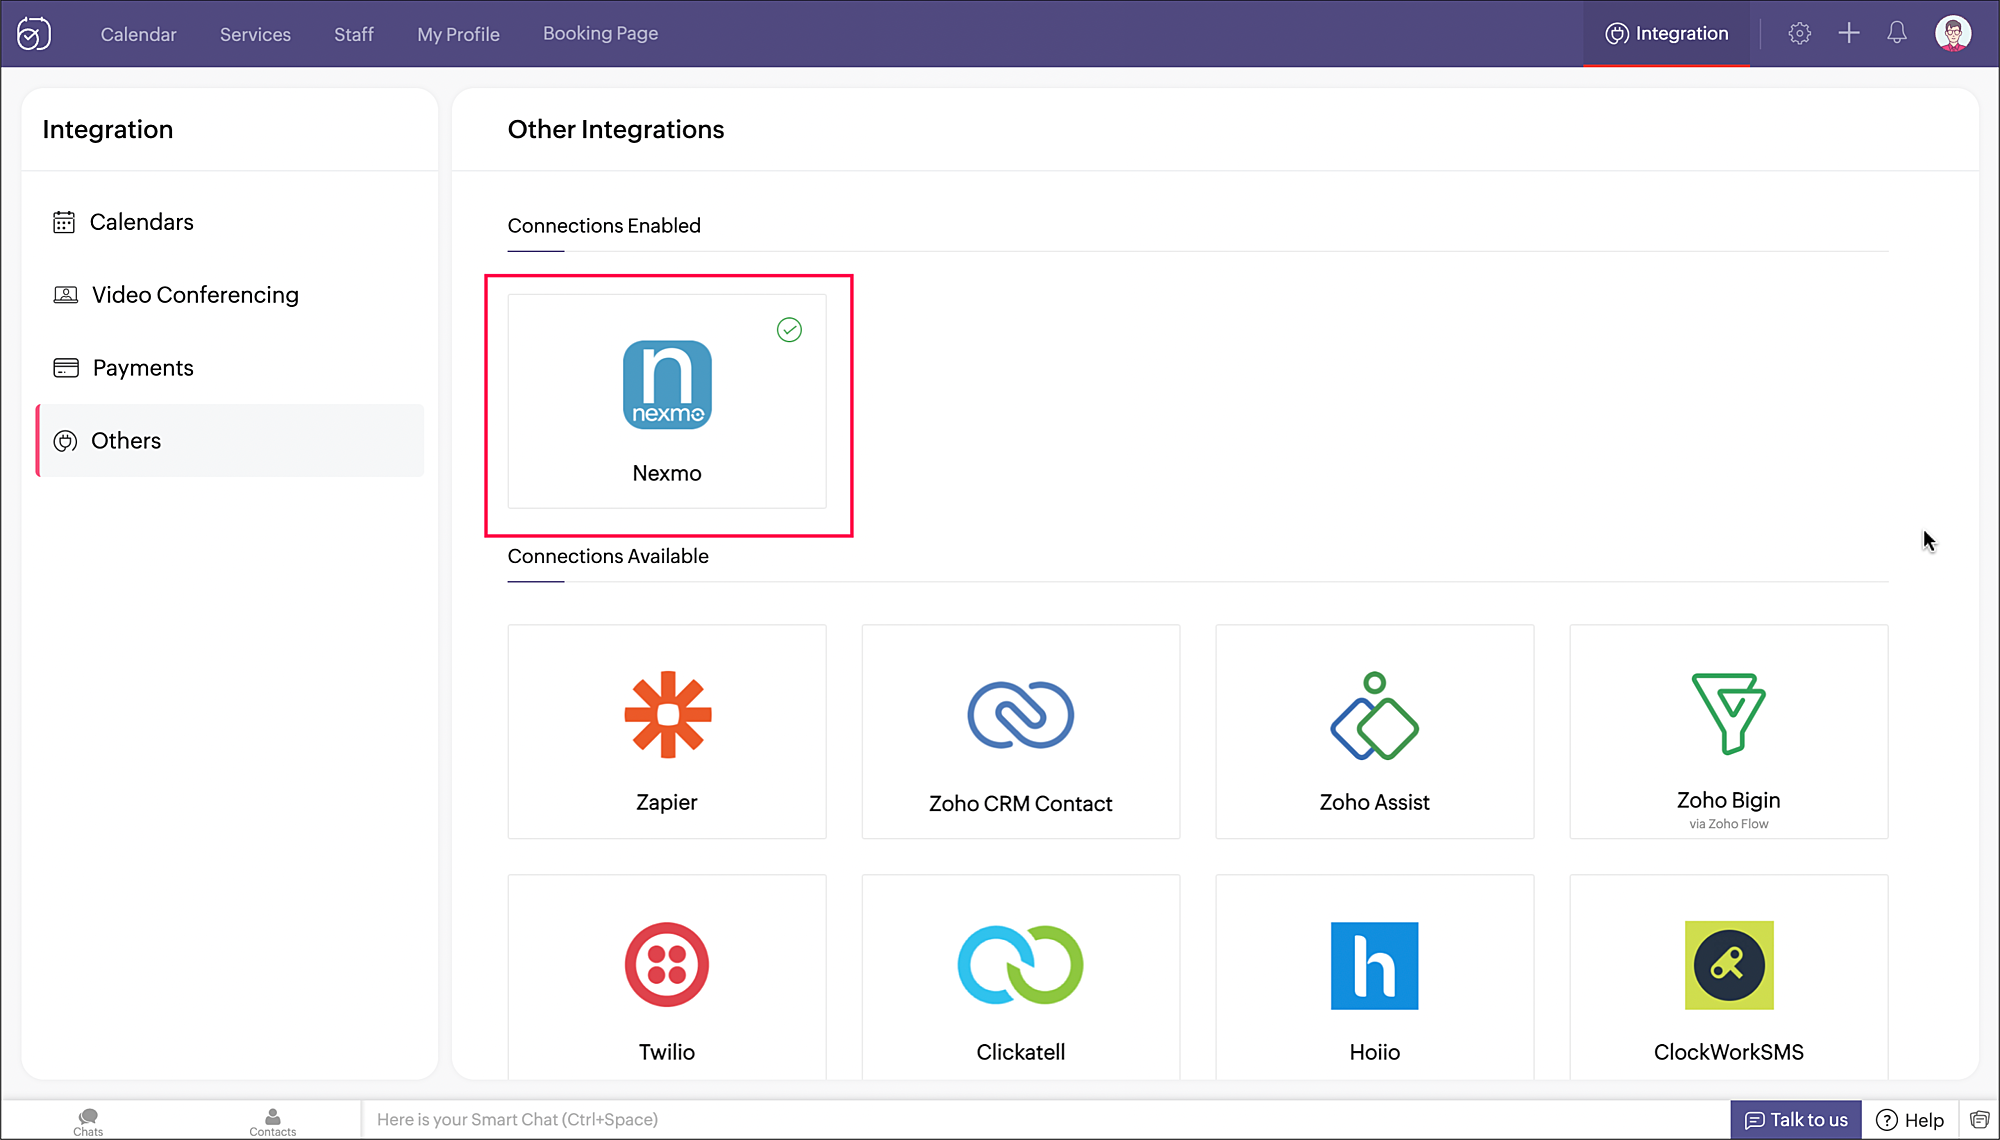Click the Other Integrations title
Image resolution: width=2000 pixels, height=1140 pixels.
616,129
